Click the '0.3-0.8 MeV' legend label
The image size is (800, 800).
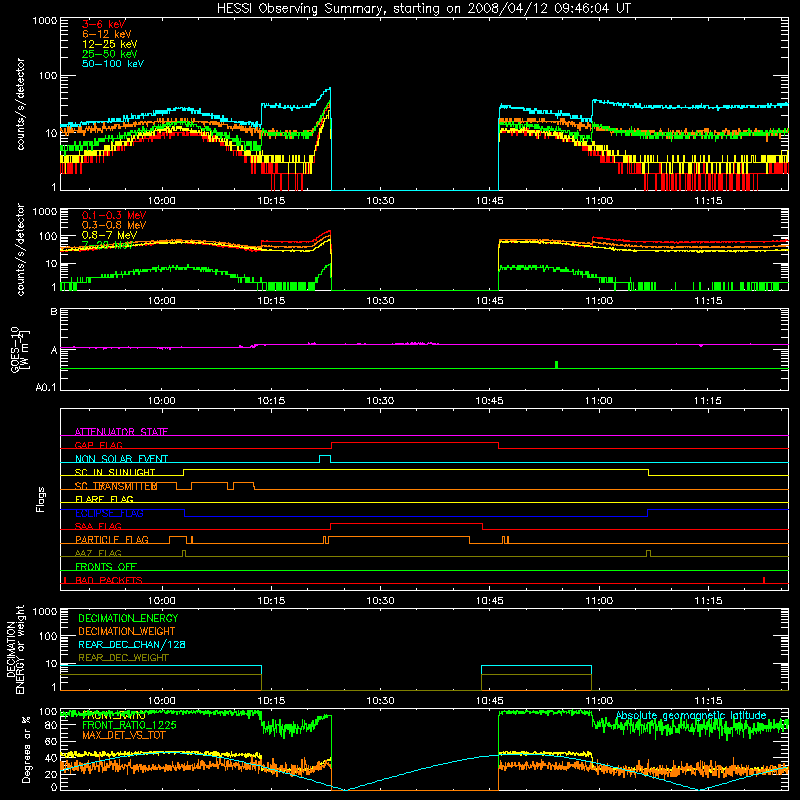pos(114,225)
